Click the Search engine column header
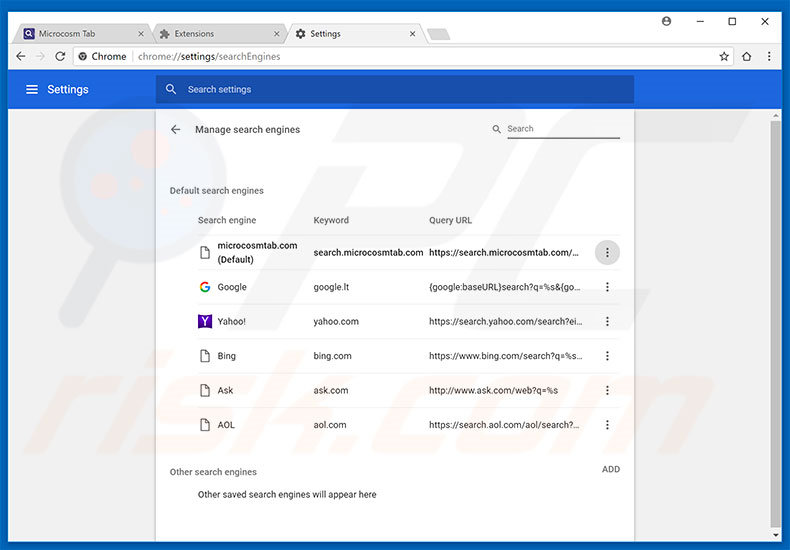 click(x=227, y=220)
